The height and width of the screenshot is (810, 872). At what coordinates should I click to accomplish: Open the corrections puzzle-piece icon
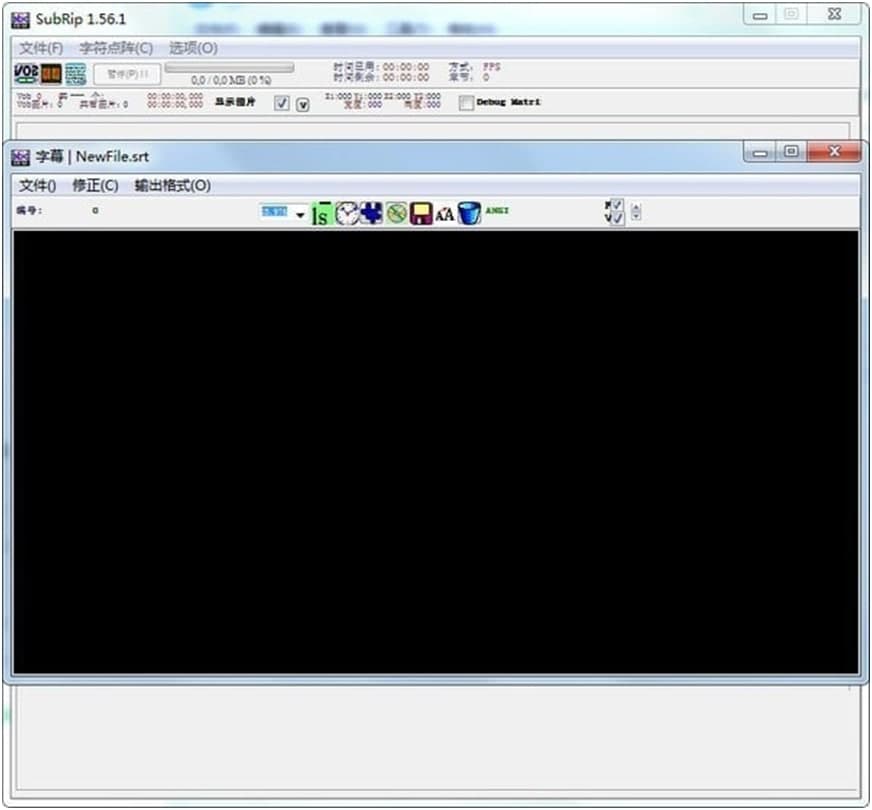371,213
